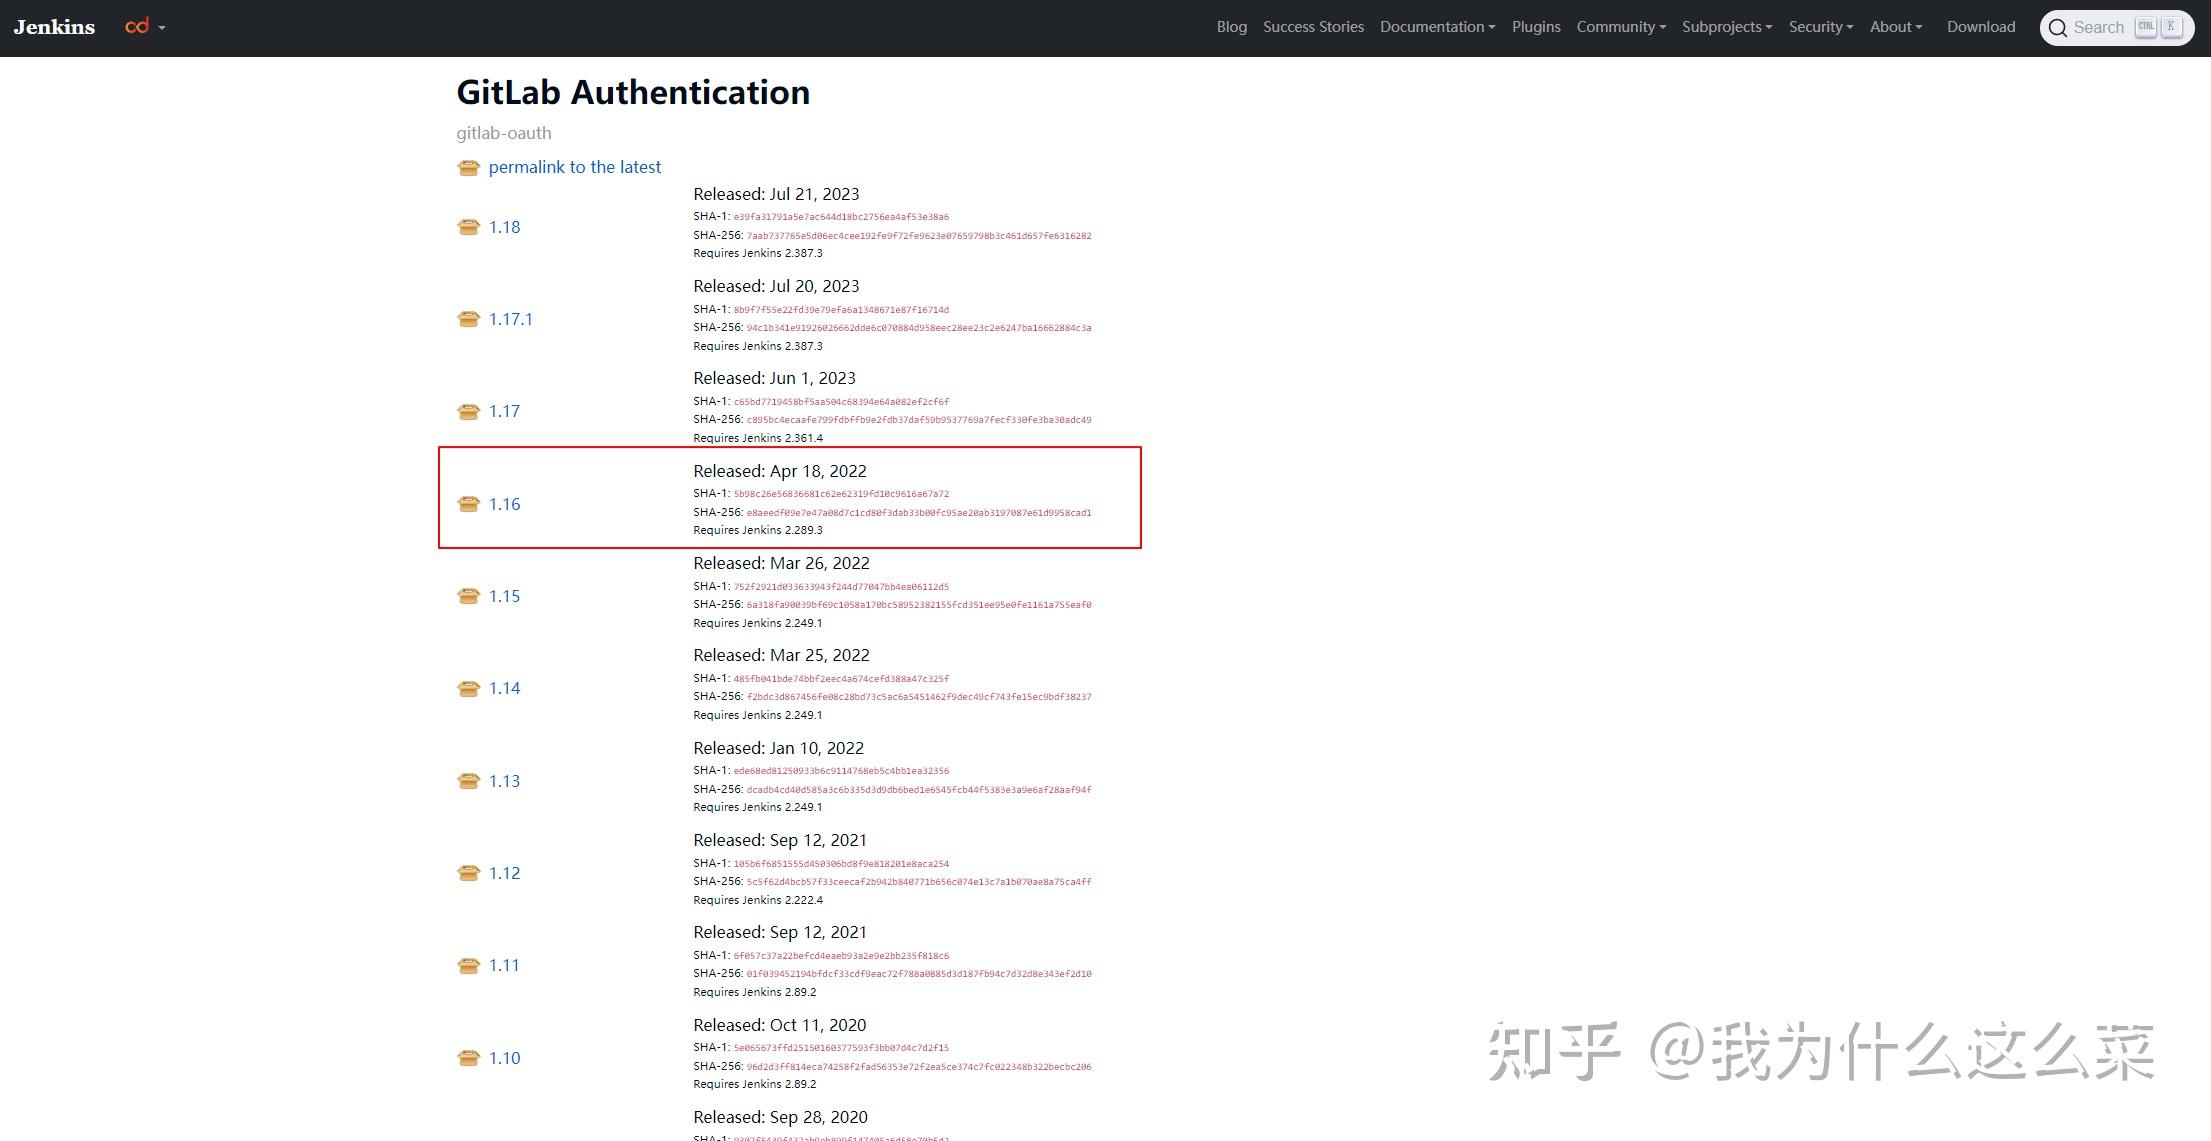The image size is (2211, 1141).
Task: Open the Blog menu item
Action: coord(1231,27)
